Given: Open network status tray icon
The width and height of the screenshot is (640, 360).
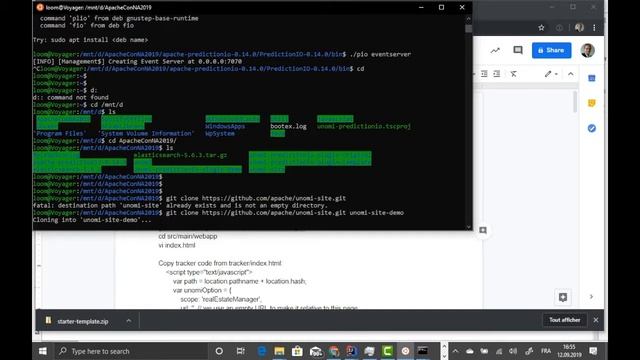Looking at the screenshot, I should [499, 351].
